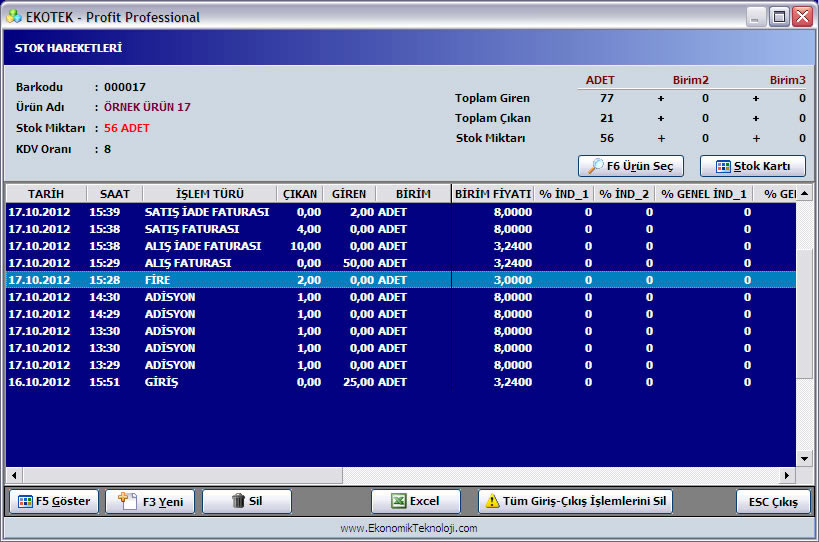
Task: Click the İŞLEM TÜRÜ column header
Action: click(x=209, y=194)
